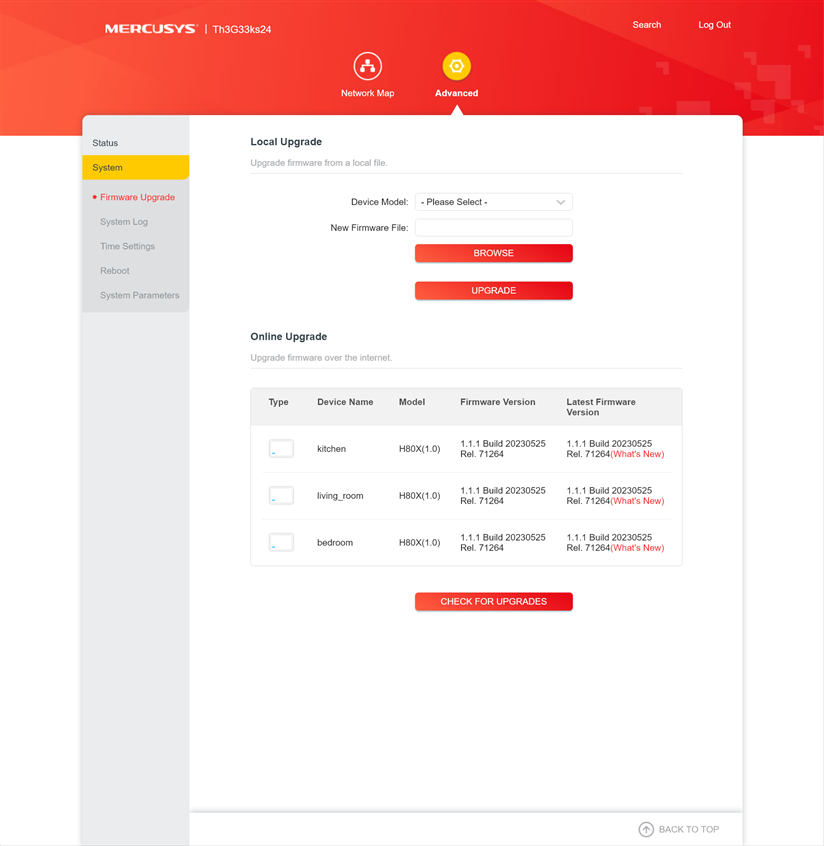This screenshot has width=824, height=846.
Task: Click the Device Name column header
Action: tap(345, 402)
